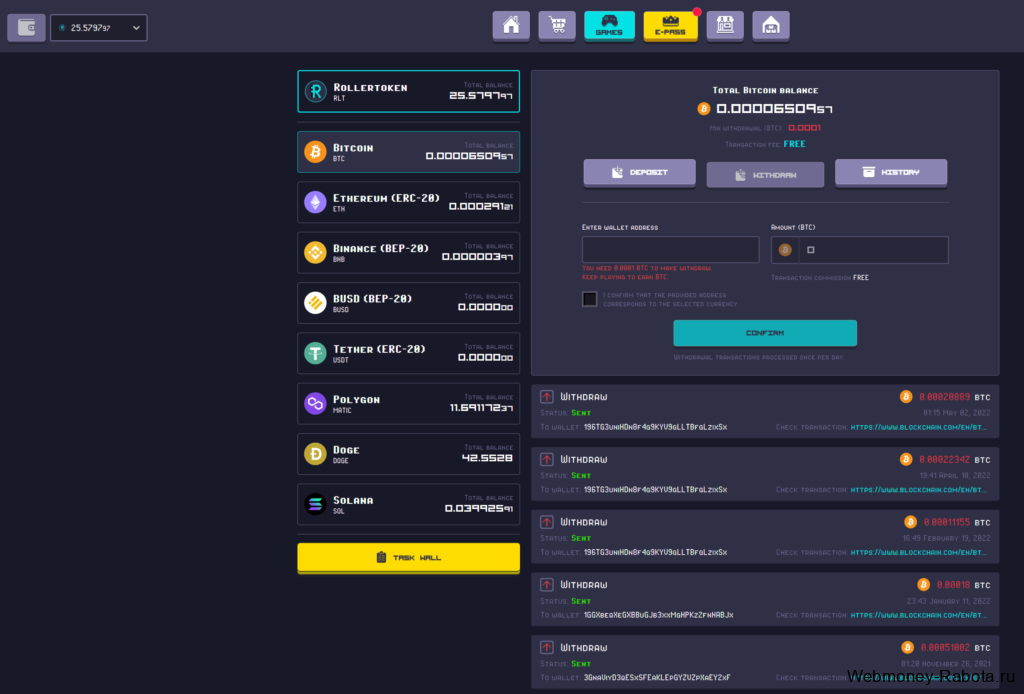The width and height of the screenshot is (1024, 694).
Task: Click the Confirm withdrawal button
Action: click(x=765, y=333)
